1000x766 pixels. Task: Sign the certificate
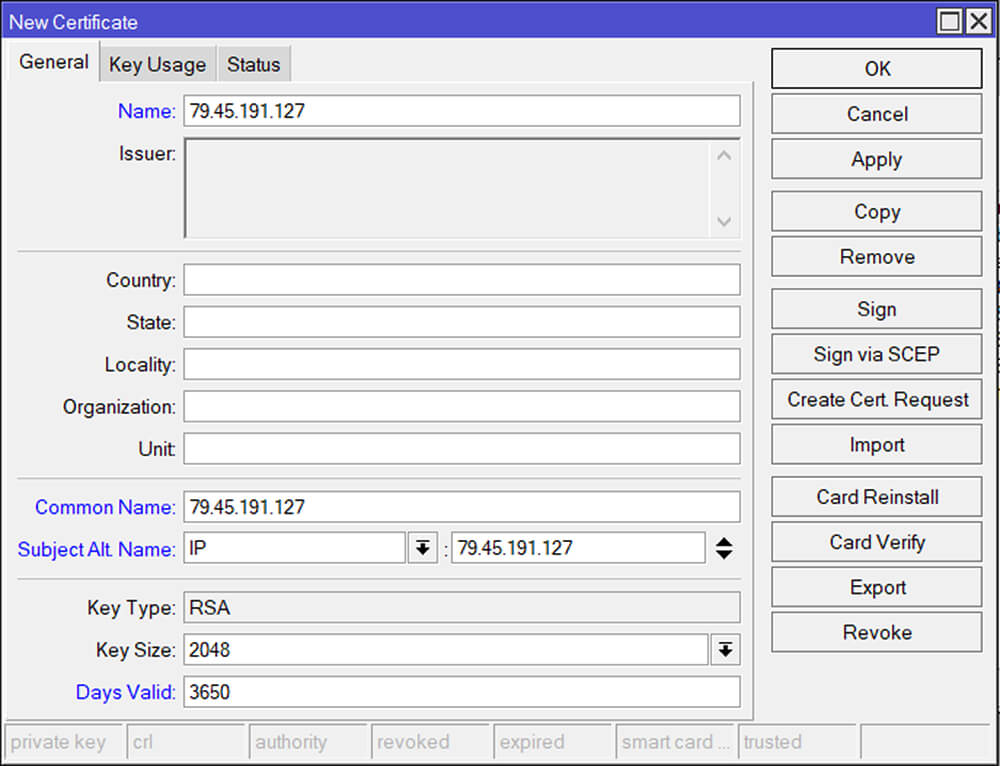pyautogui.click(x=876, y=309)
